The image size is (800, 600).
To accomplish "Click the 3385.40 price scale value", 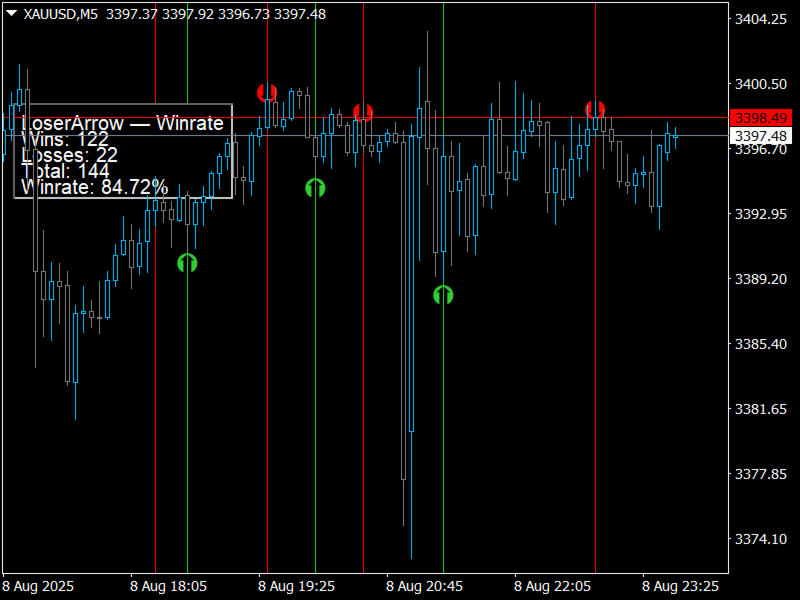I will click(x=760, y=344).
